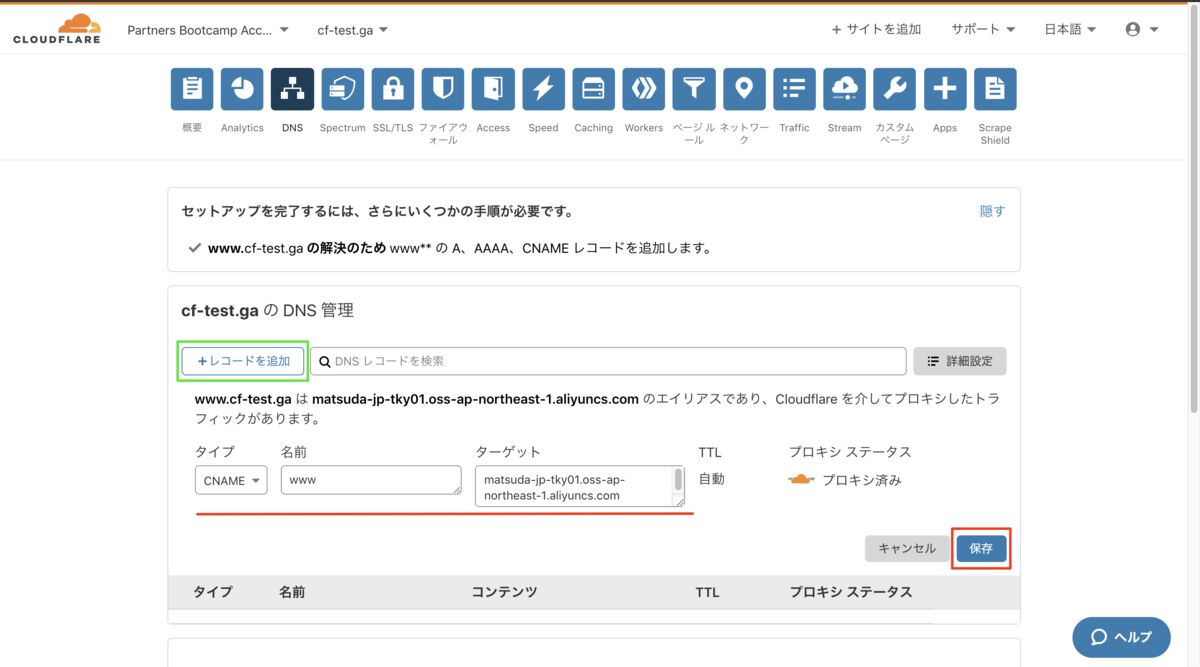
Task: Open the 日本語 language dropdown
Action: pyautogui.click(x=1070, y=30)
